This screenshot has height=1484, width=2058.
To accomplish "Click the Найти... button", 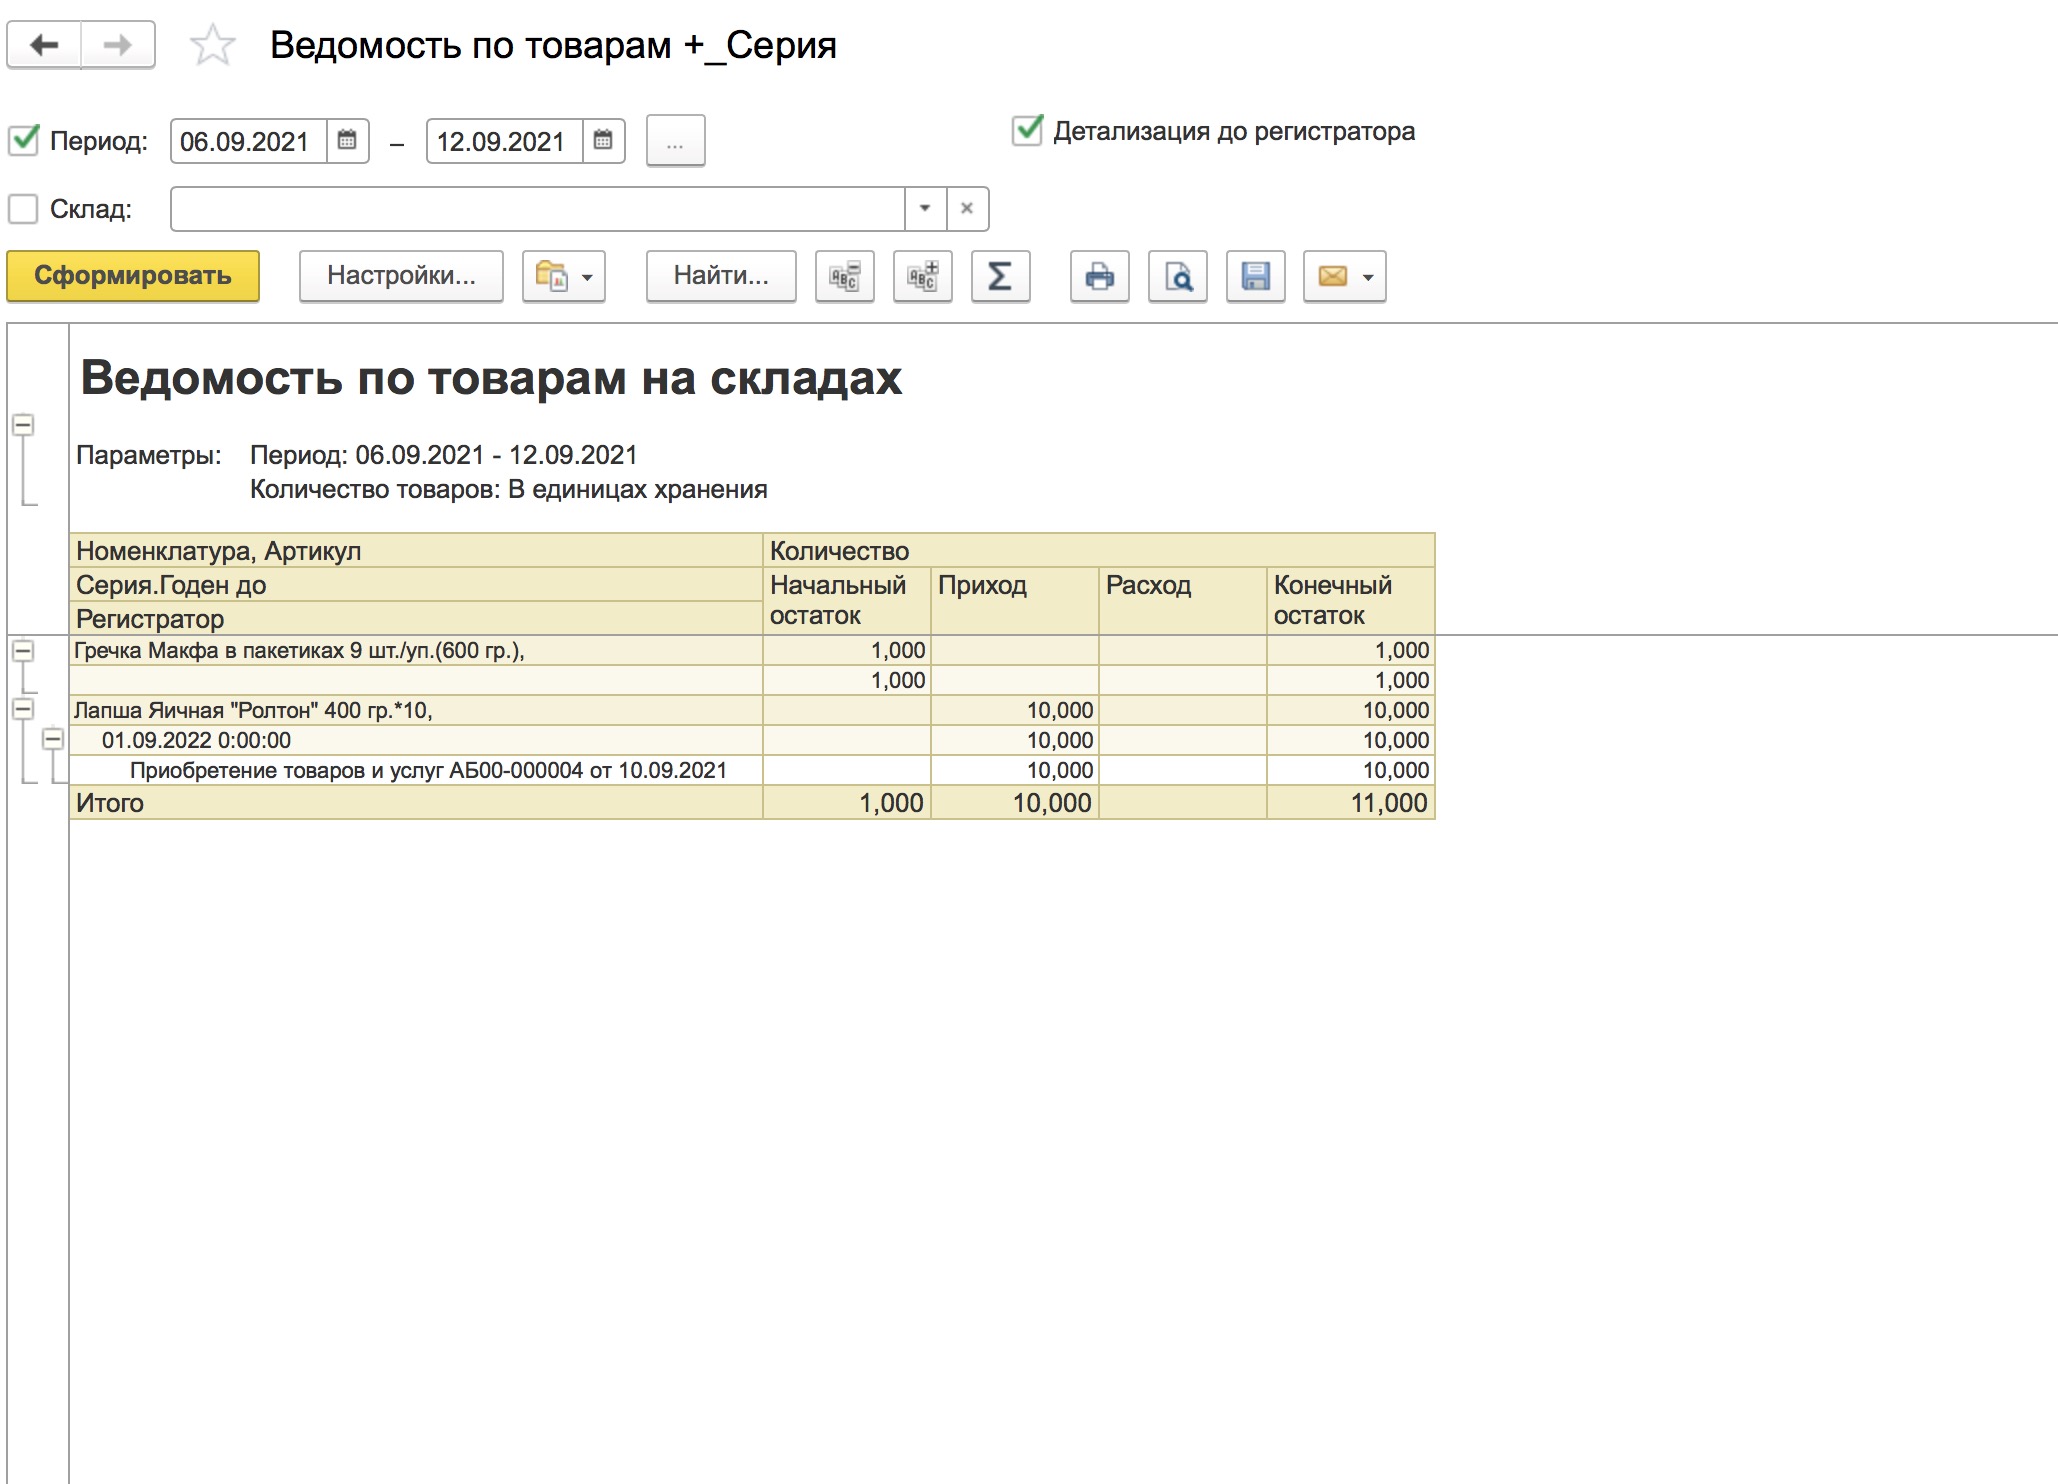I will coord(721,276).
